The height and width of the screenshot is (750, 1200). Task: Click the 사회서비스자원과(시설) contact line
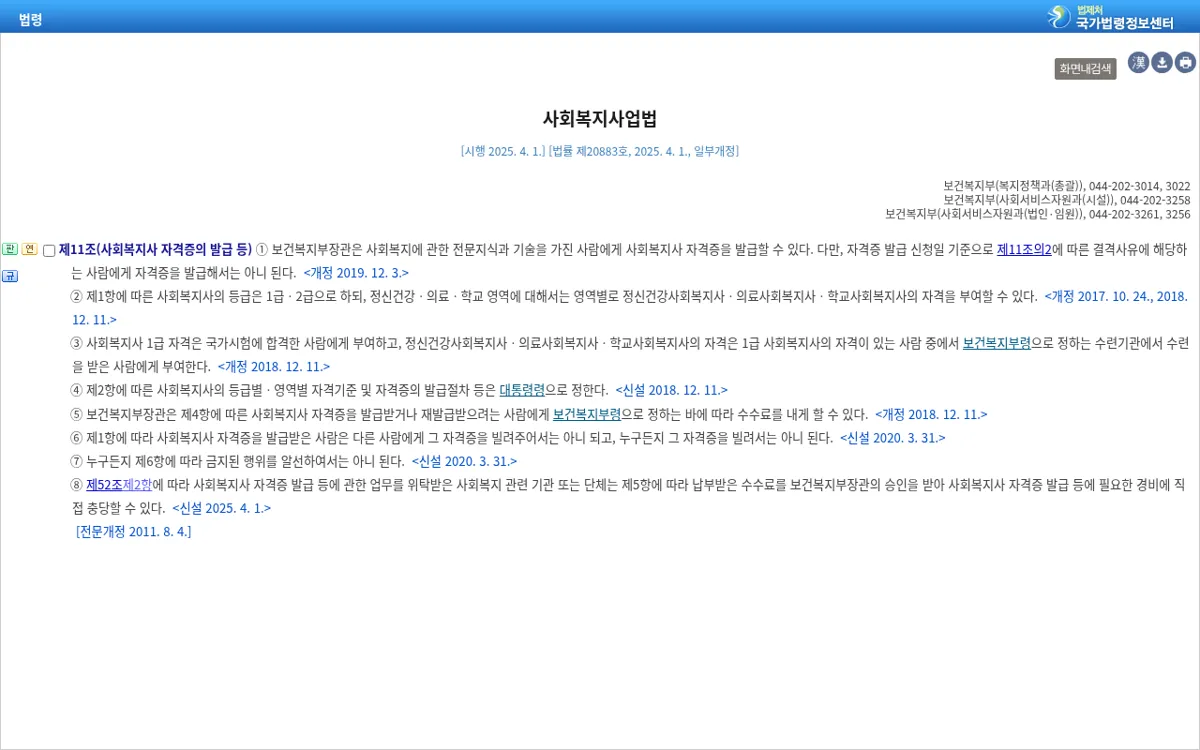coord(1066,200)
